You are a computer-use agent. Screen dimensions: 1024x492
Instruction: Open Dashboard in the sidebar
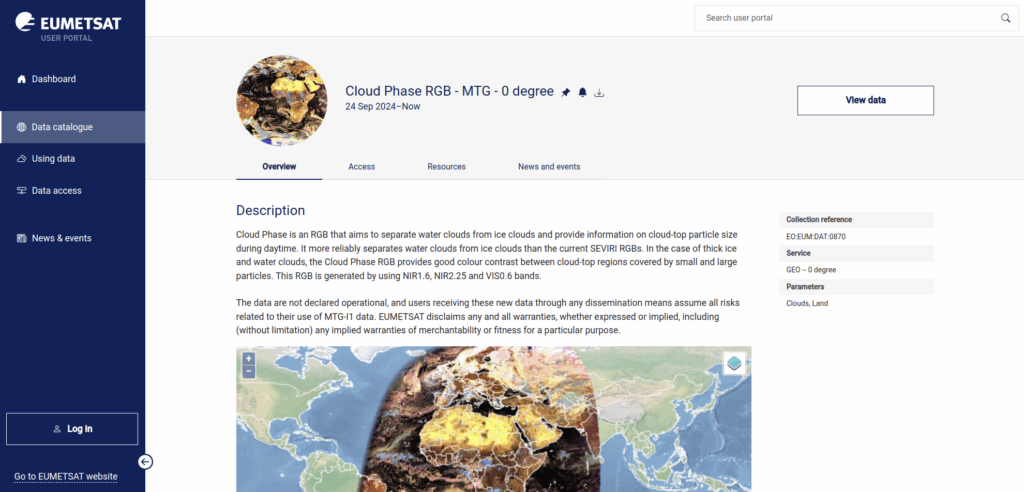[x=53, y=79]
